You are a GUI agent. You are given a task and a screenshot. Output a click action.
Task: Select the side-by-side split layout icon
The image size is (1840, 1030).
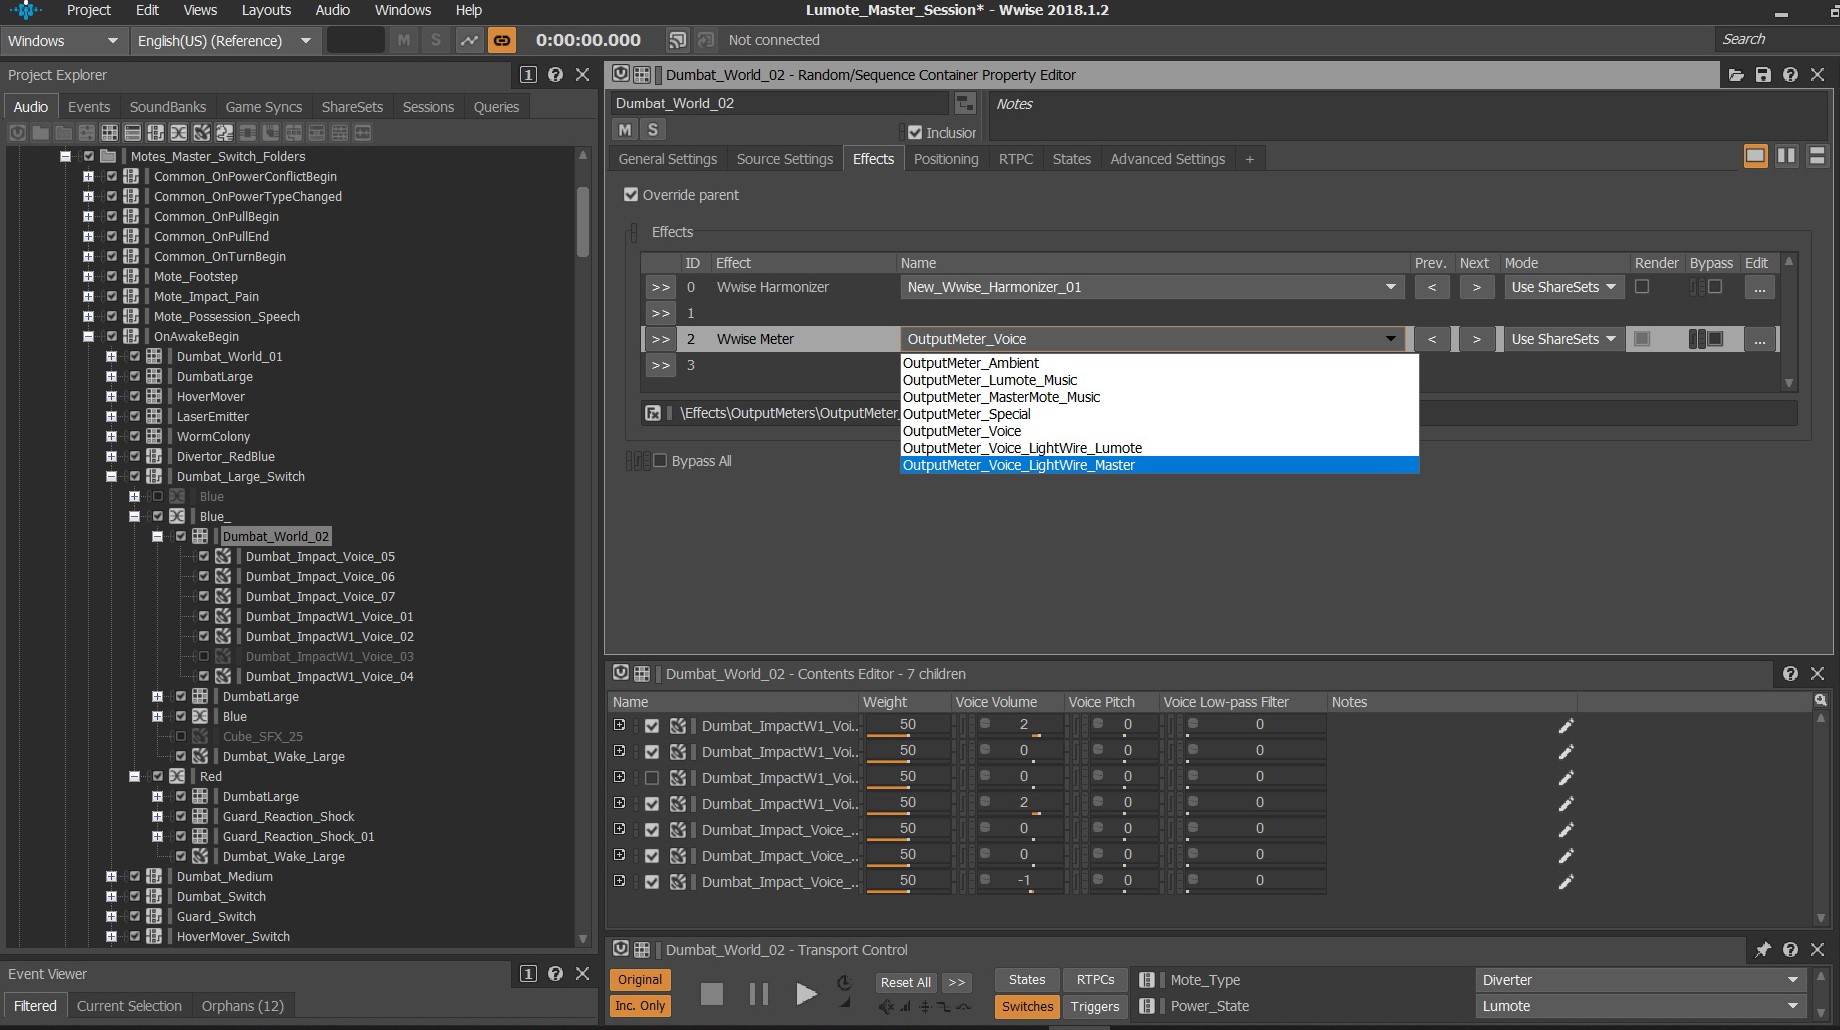(x=1786, y=156)
